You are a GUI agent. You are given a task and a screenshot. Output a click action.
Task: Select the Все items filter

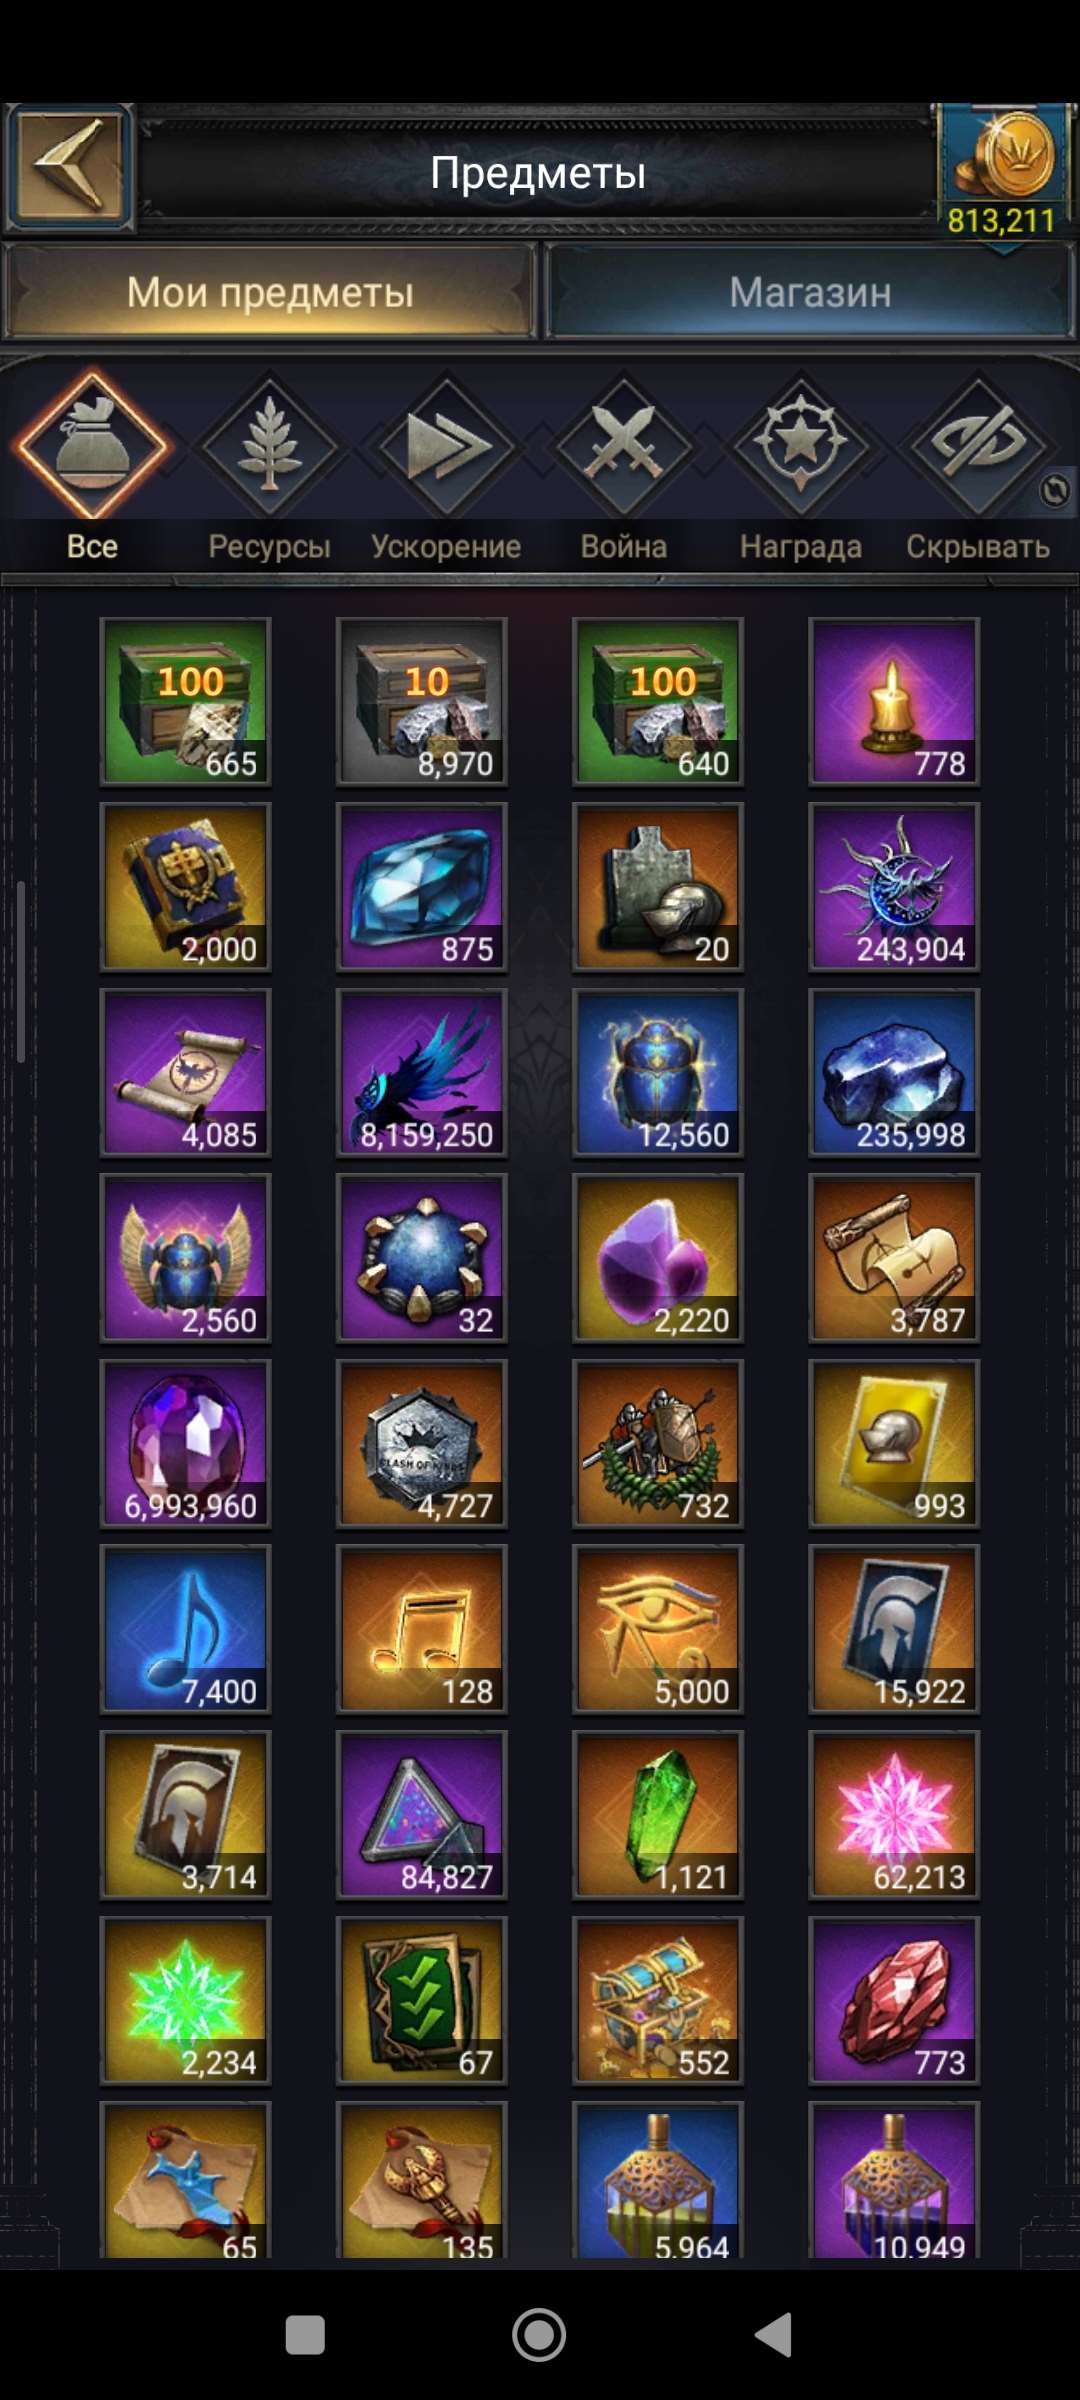[x=92, y=467]
